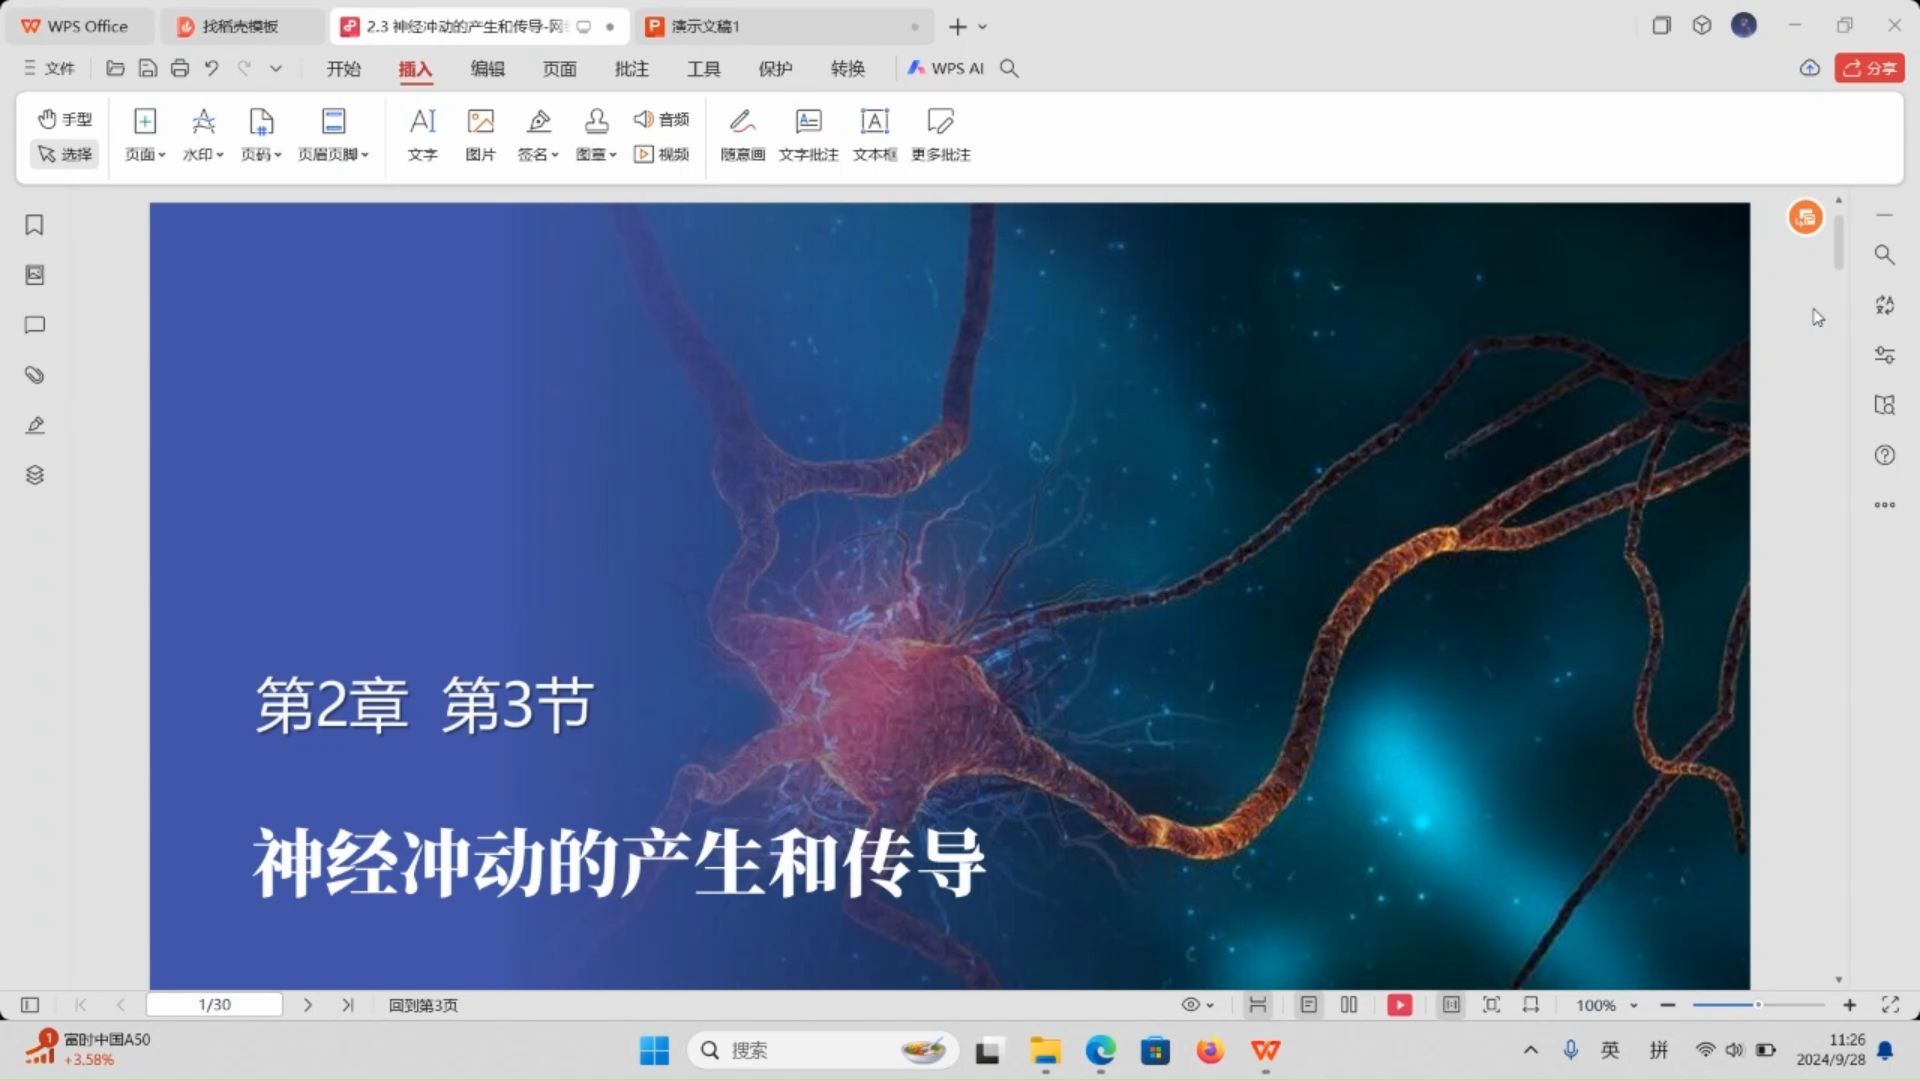Select the 随意画 freehand drawing tool

tap(741, 135)
